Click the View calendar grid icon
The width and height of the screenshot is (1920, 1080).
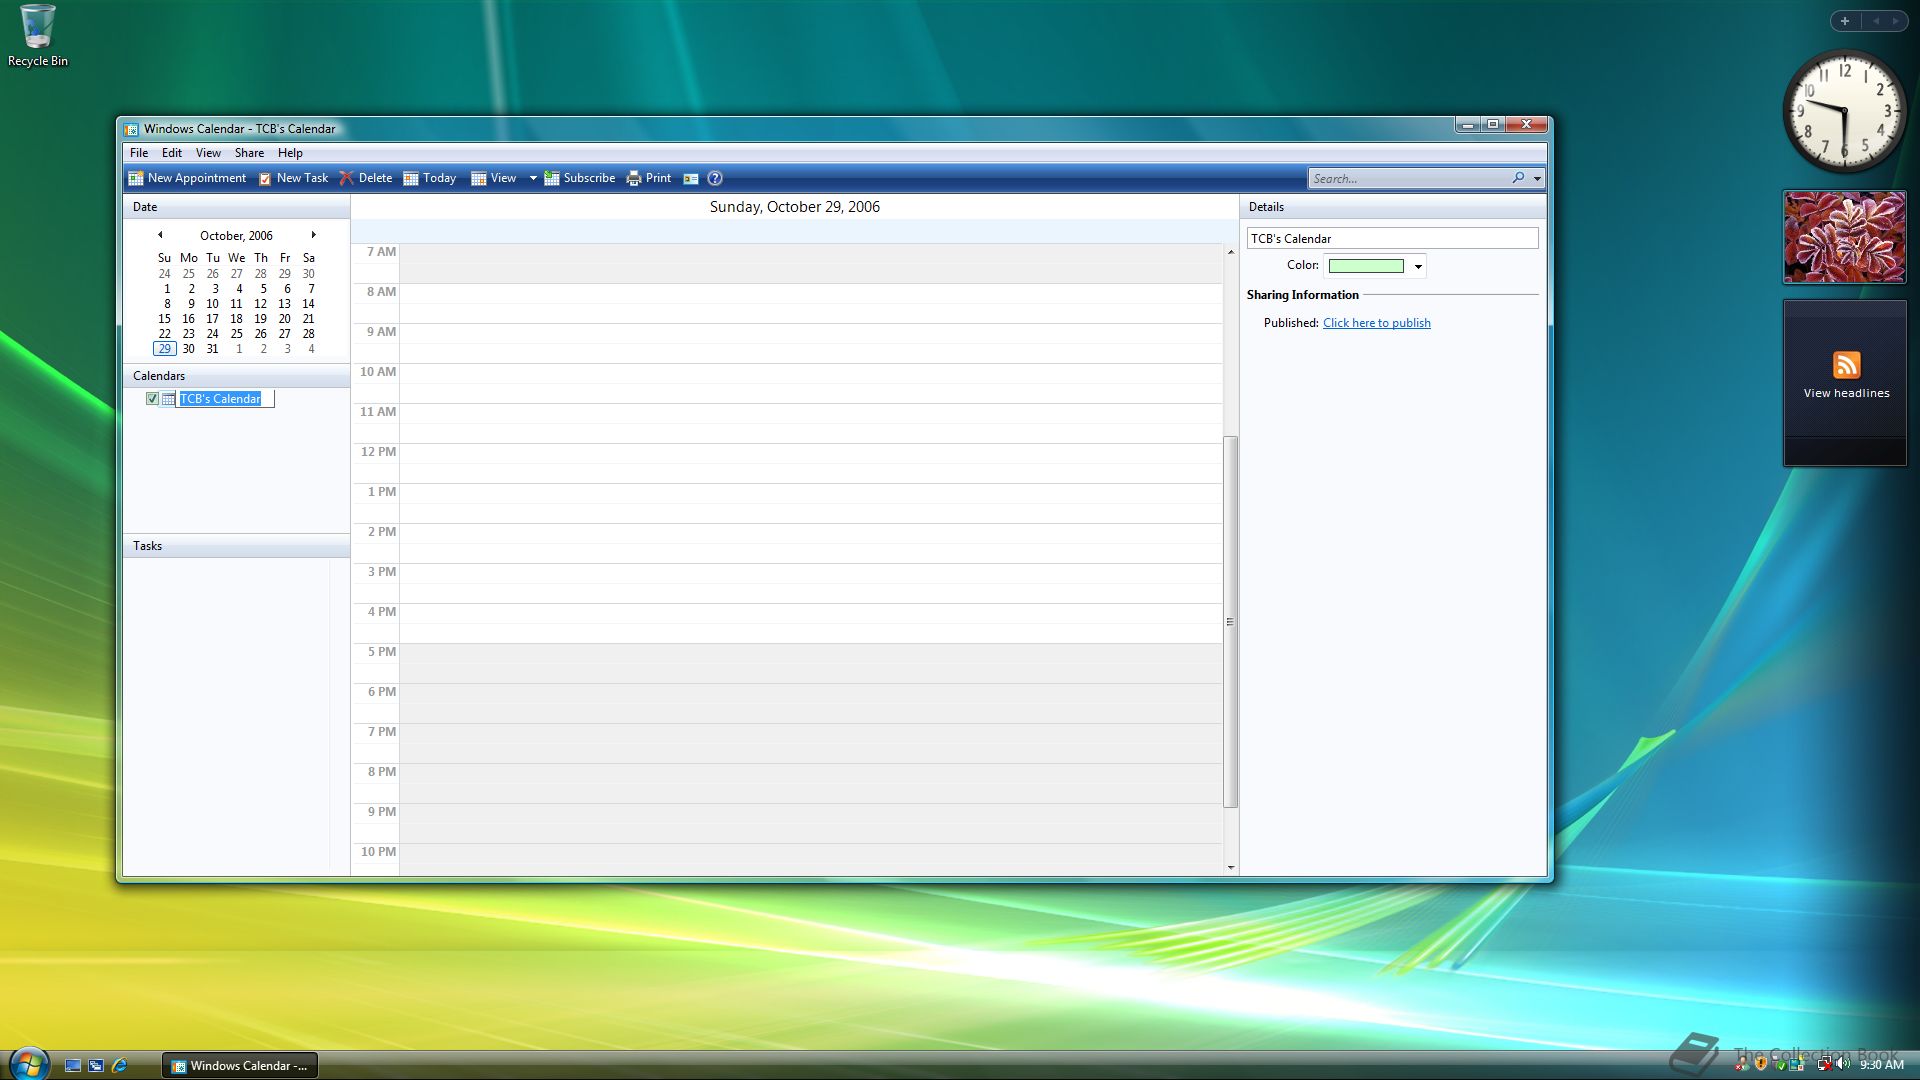[479, 178]
